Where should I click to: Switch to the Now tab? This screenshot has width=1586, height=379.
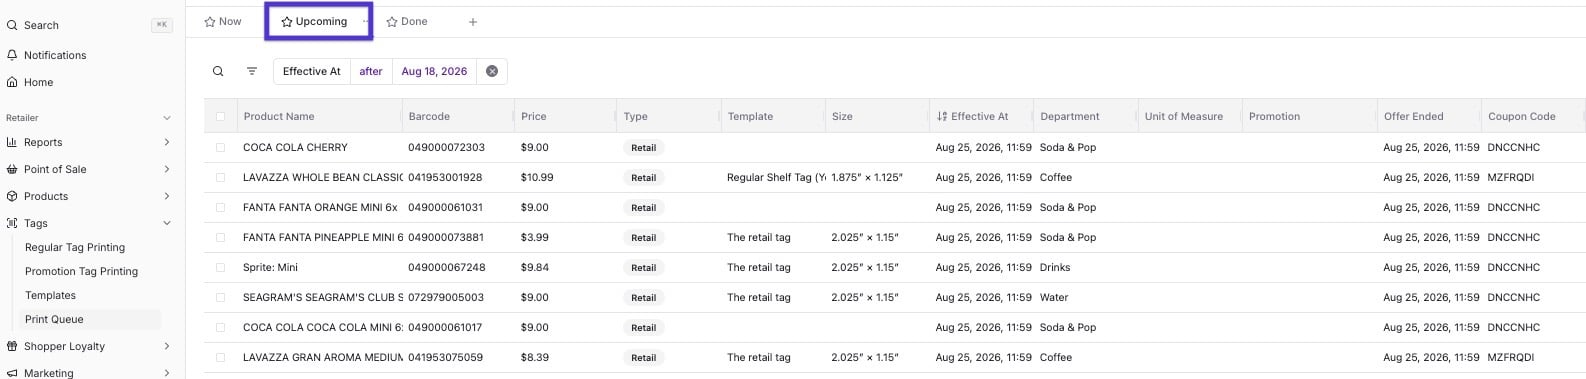[x=223, y=21]
